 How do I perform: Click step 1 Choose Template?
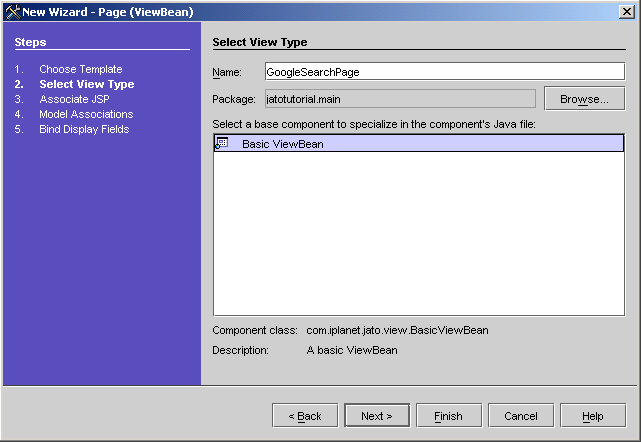pos(81,69)
